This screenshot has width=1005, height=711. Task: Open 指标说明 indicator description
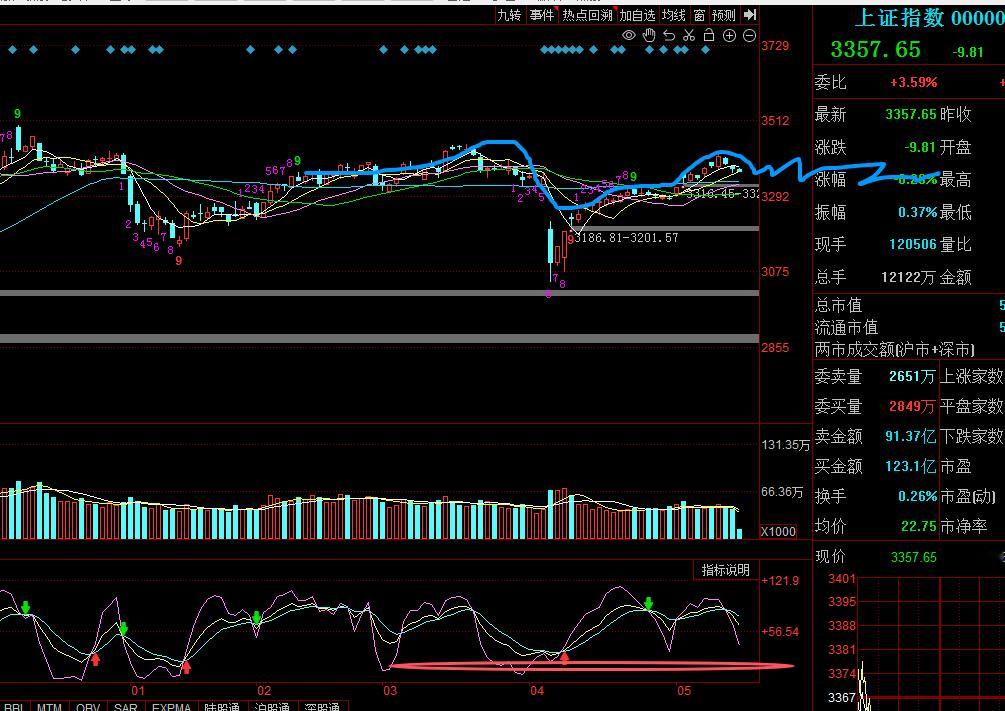tap(726, 570)
